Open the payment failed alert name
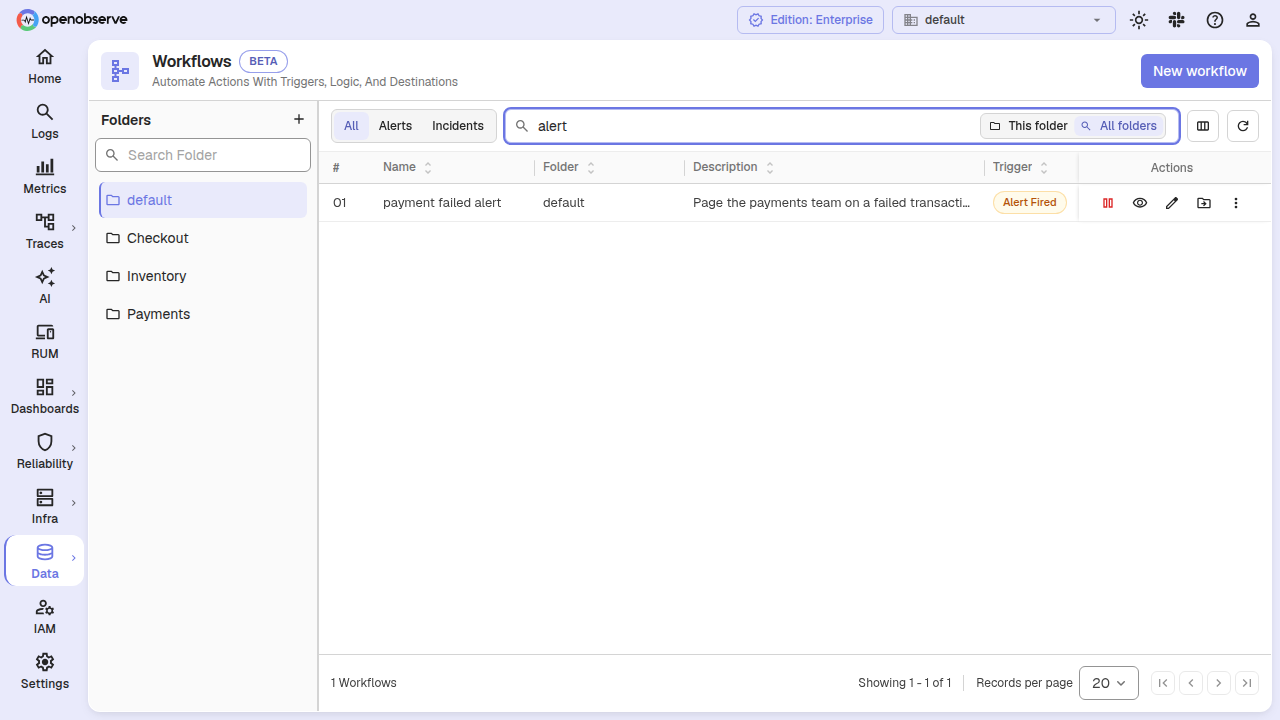 pyautogui.click(x=442, y=203)
